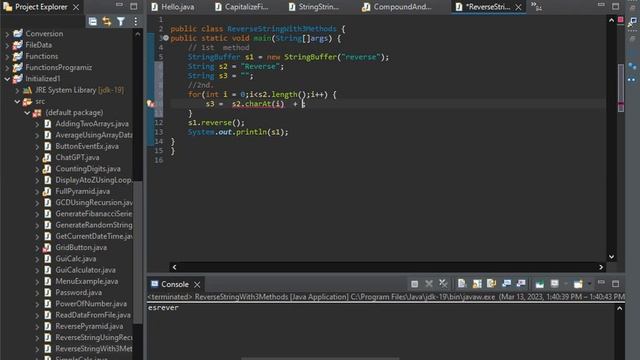
Task: Expand the FileData project
Action: (x=7, y=45)
